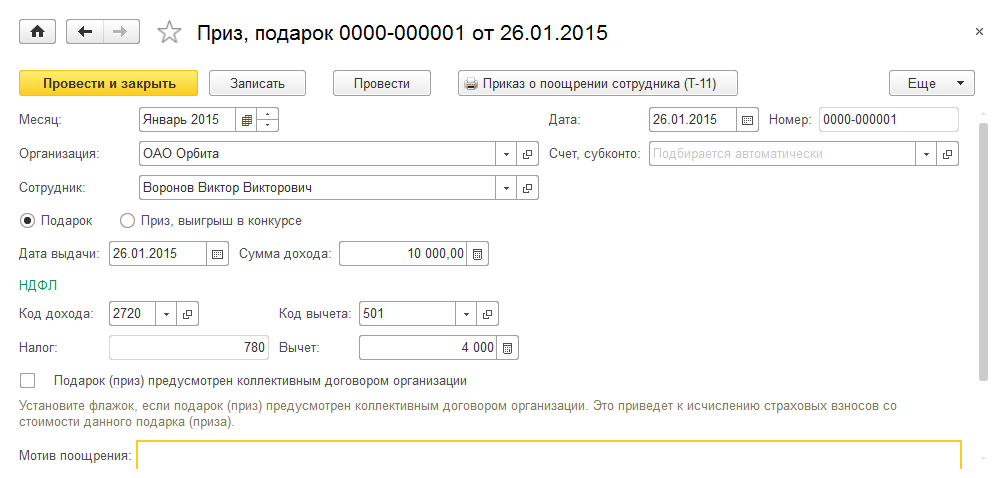Decrease month with the down stepper
1001x478 pixels.
(267, 126)
